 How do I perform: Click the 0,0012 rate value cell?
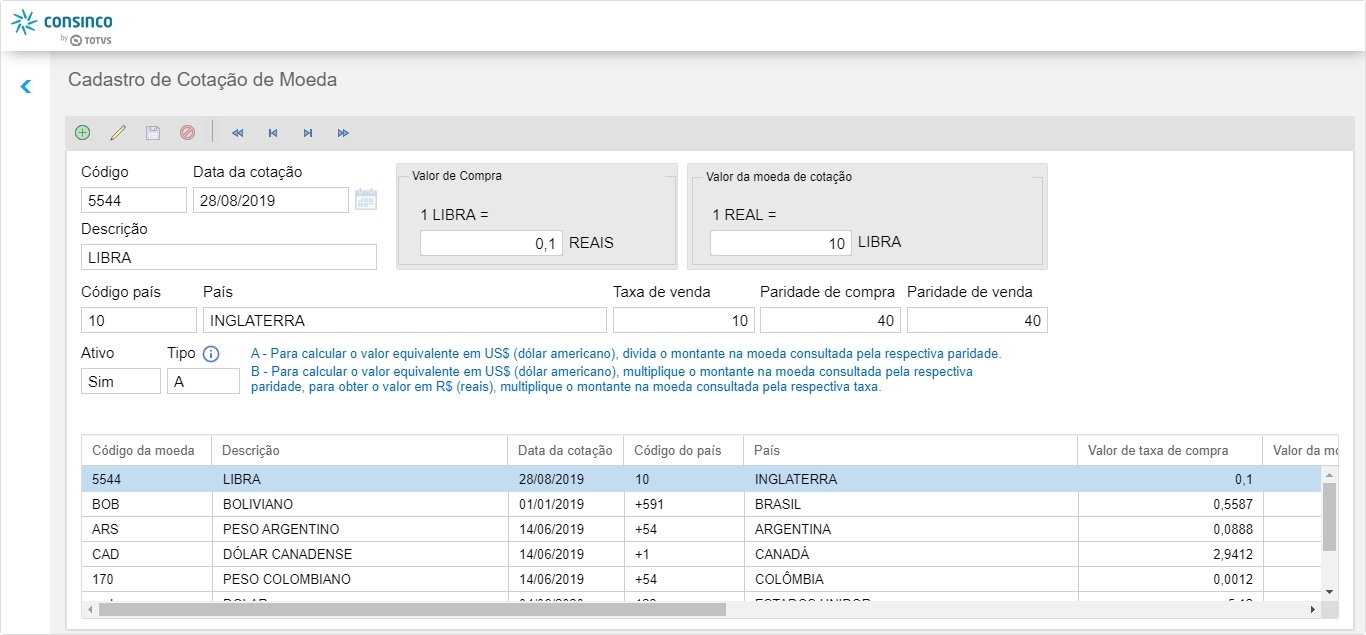[x=1170, y=579]
